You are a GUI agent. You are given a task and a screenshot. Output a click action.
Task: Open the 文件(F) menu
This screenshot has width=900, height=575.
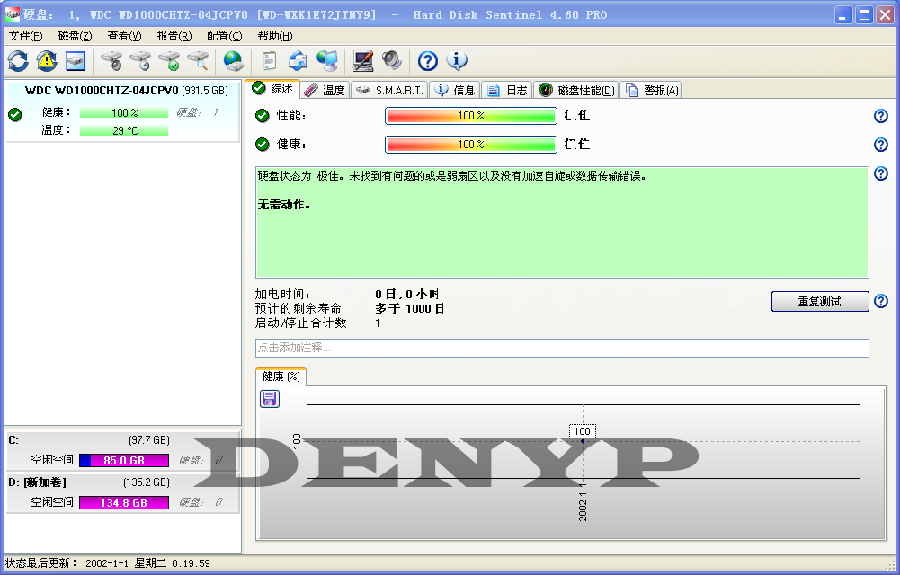pyautogui.click(x=25, y=36)
